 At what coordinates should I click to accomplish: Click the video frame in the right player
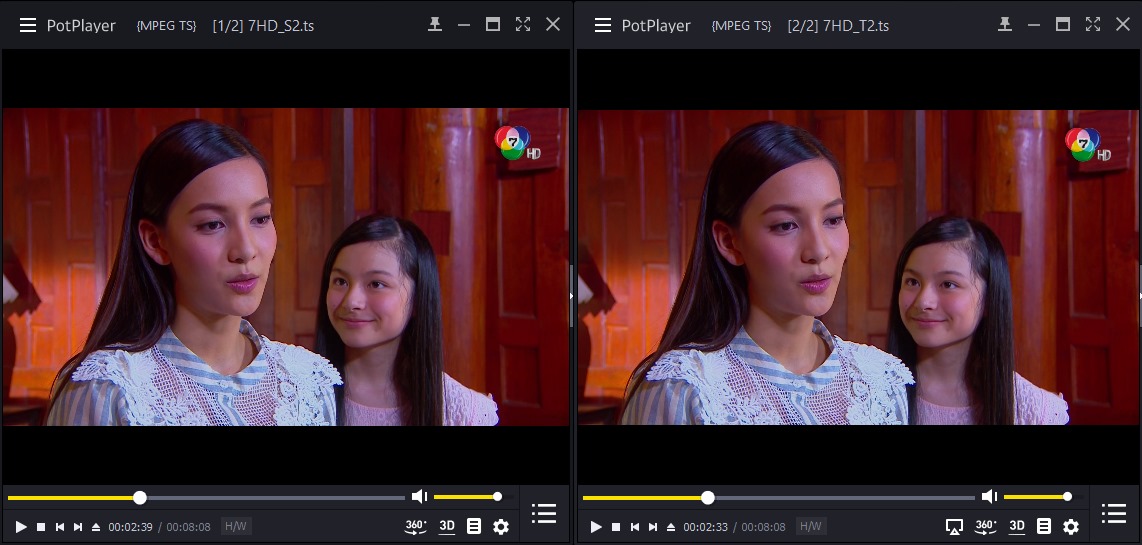(858, 267)
